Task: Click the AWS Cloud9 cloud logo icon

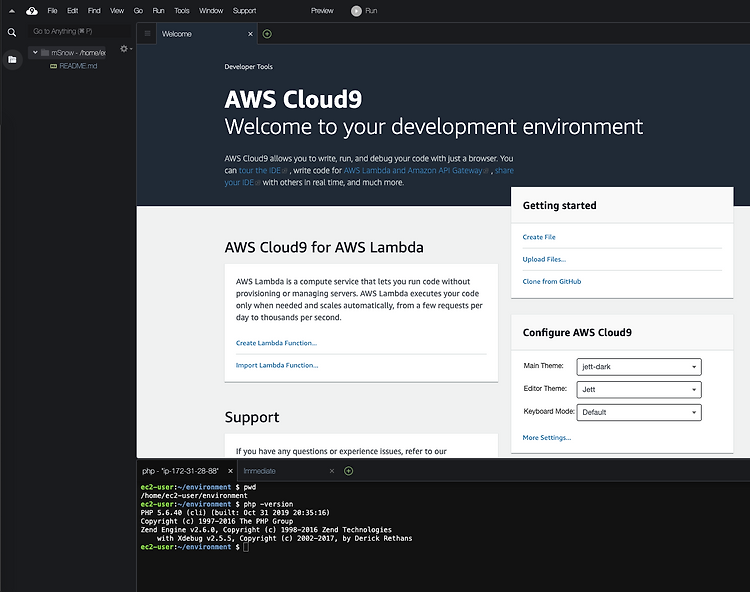Action: pyautogui.click(x=31, y=10)
